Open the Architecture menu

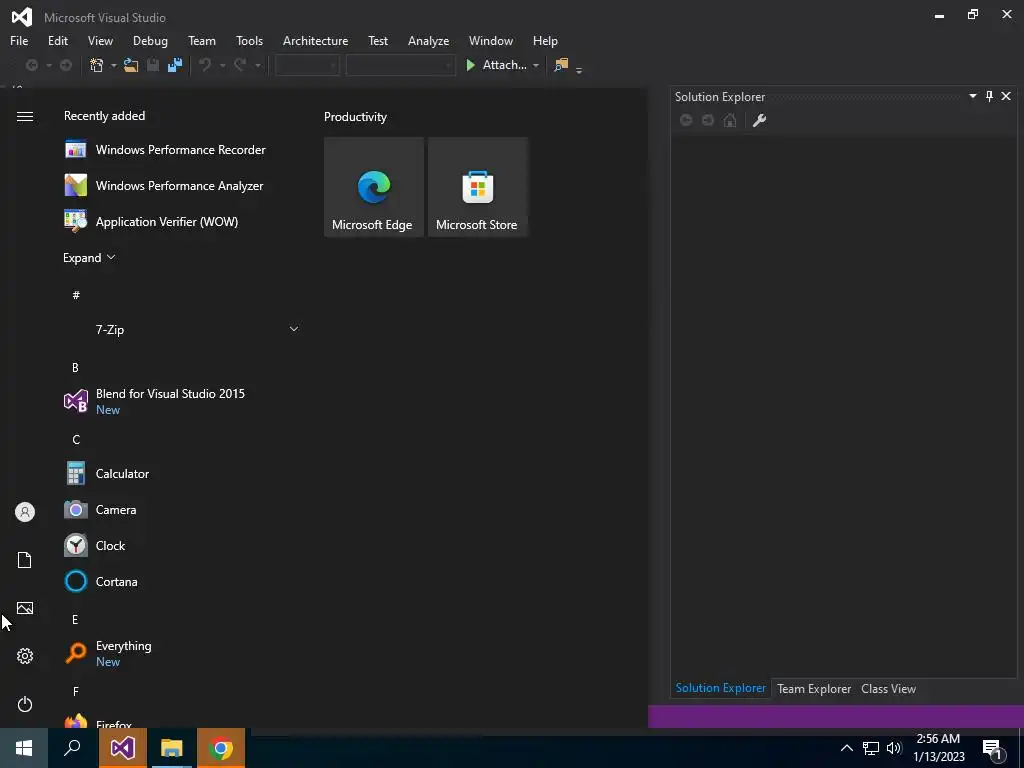[315, 40]
